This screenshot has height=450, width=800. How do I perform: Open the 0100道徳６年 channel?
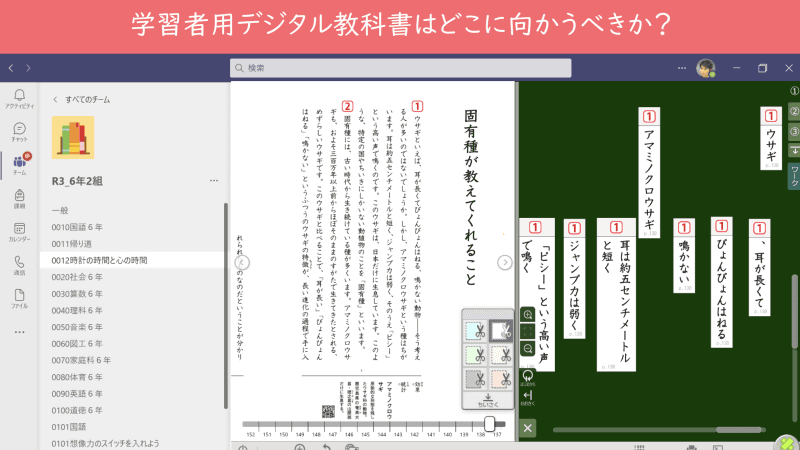(x=77, y=410)
